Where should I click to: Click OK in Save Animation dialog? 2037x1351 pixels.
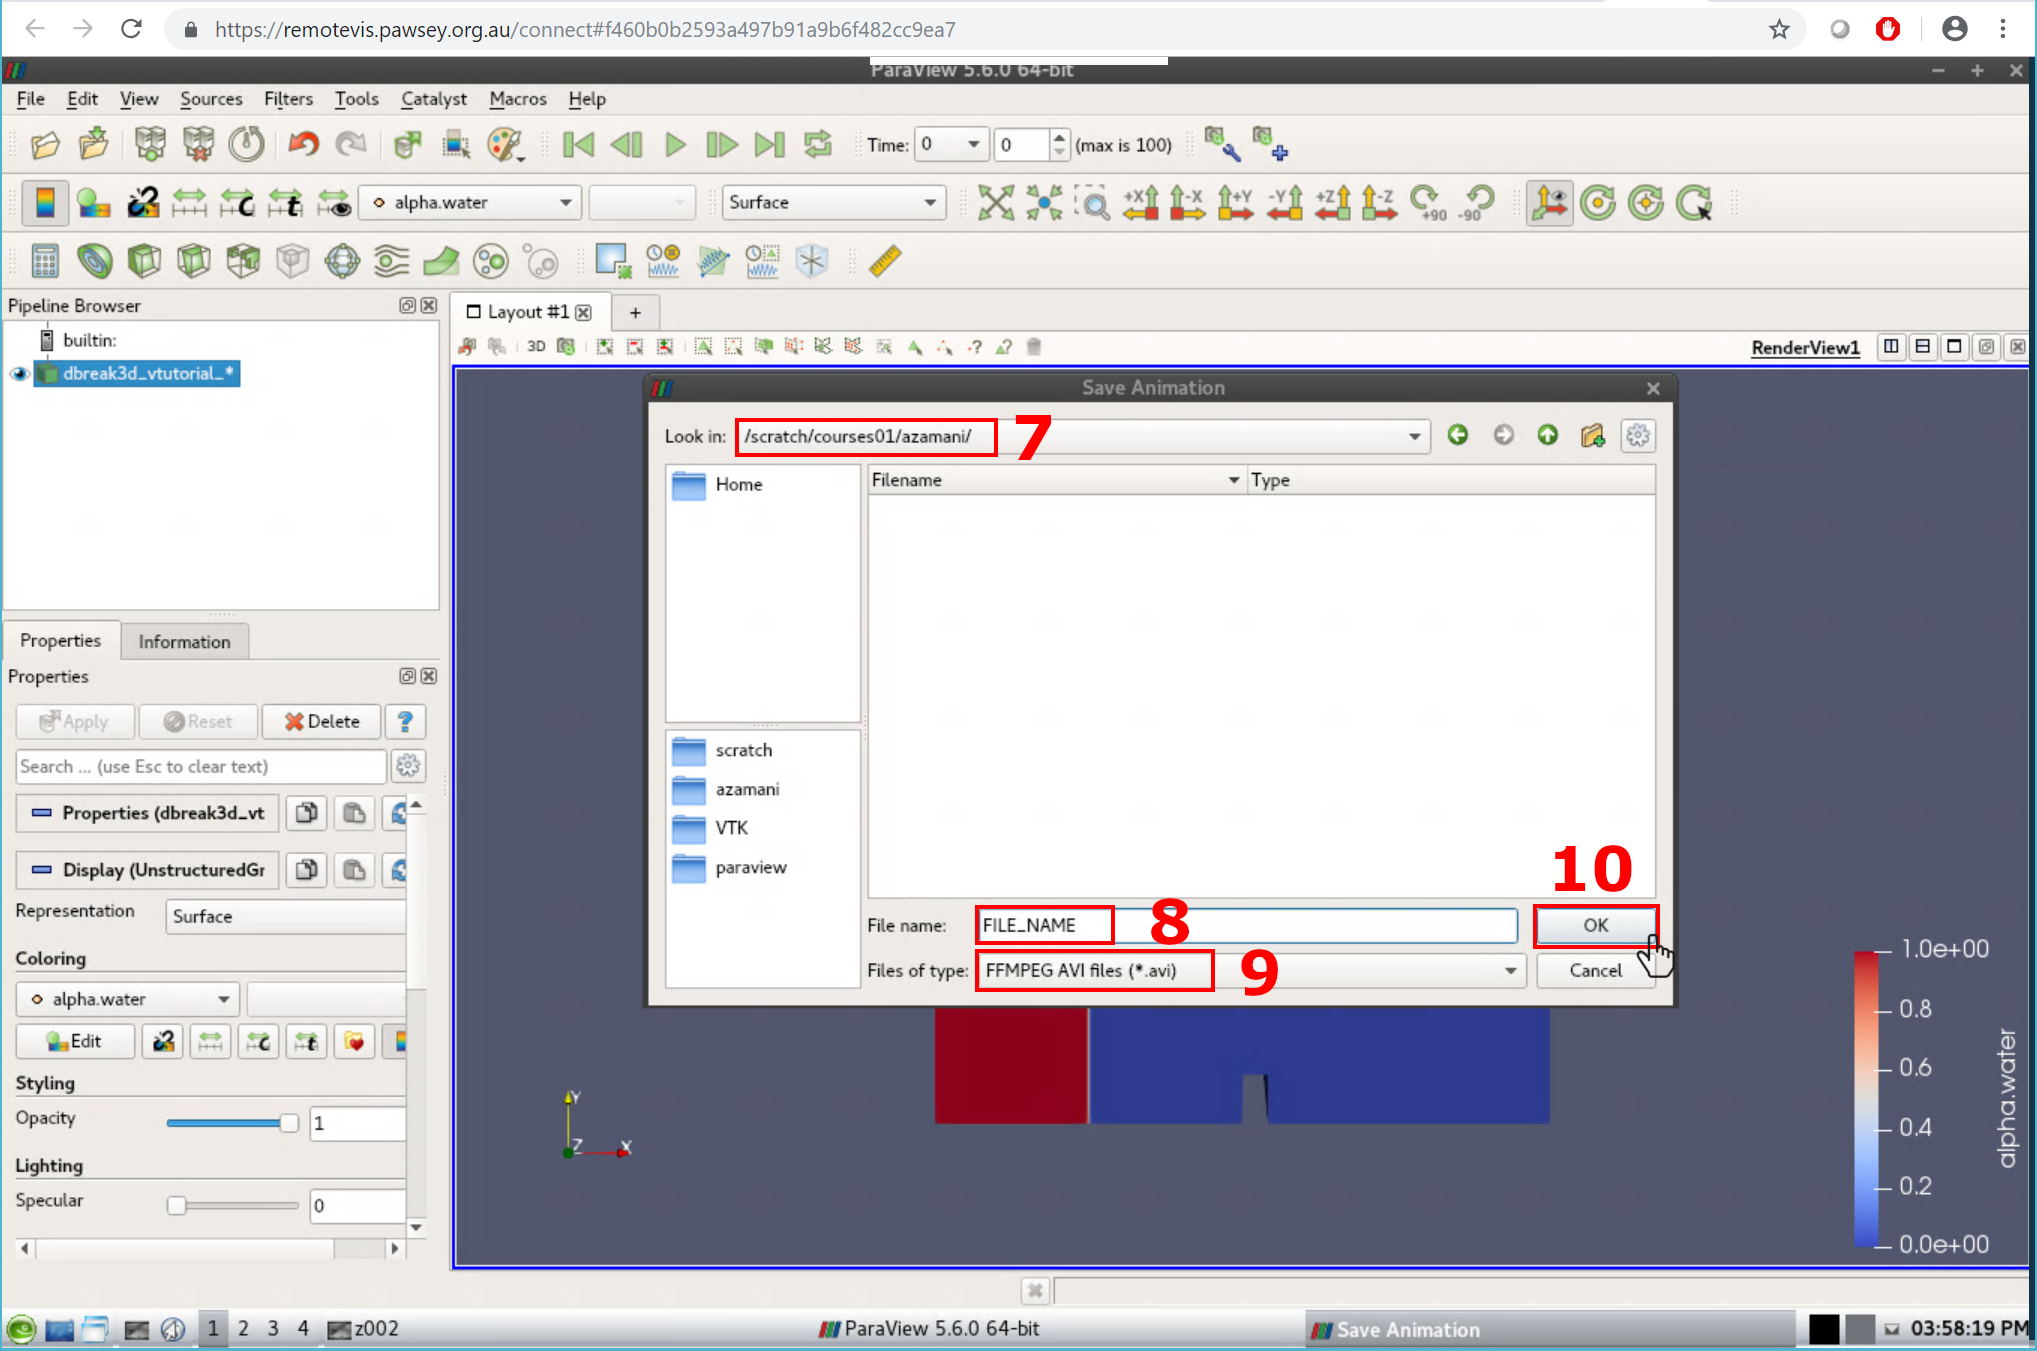pos(1595,925)
